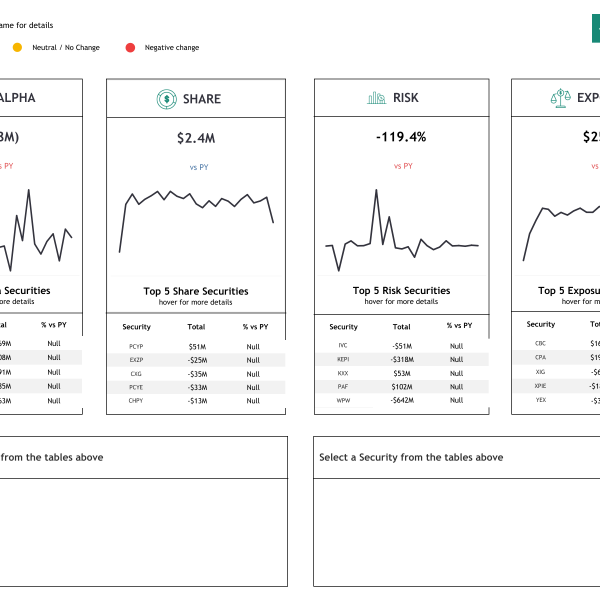Select security EXZP in Share table
The height and width of the screenshot is (600, 600).
pyautogui.click(x=137, y=360)
